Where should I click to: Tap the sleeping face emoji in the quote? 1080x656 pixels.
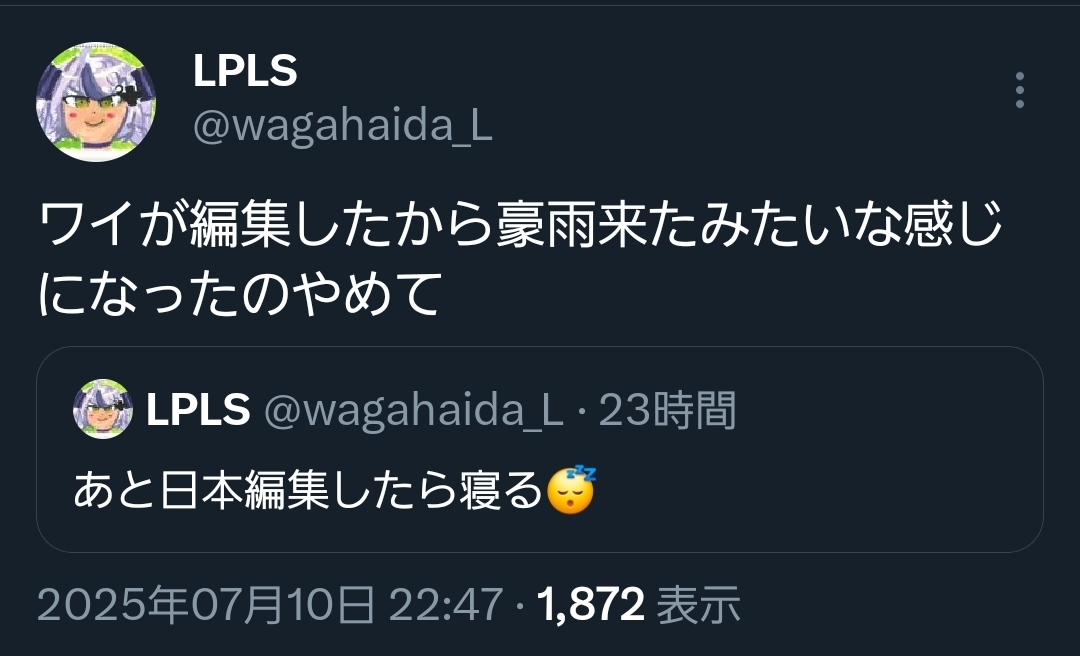click(571, 490)
